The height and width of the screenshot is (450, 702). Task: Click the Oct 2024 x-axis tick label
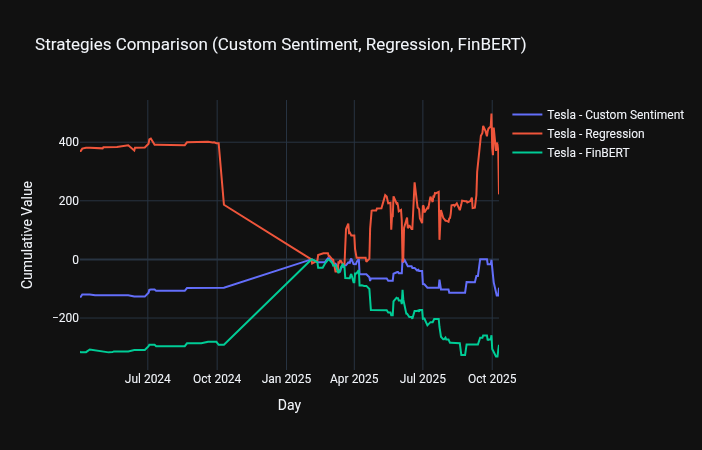tap(217, 379)
